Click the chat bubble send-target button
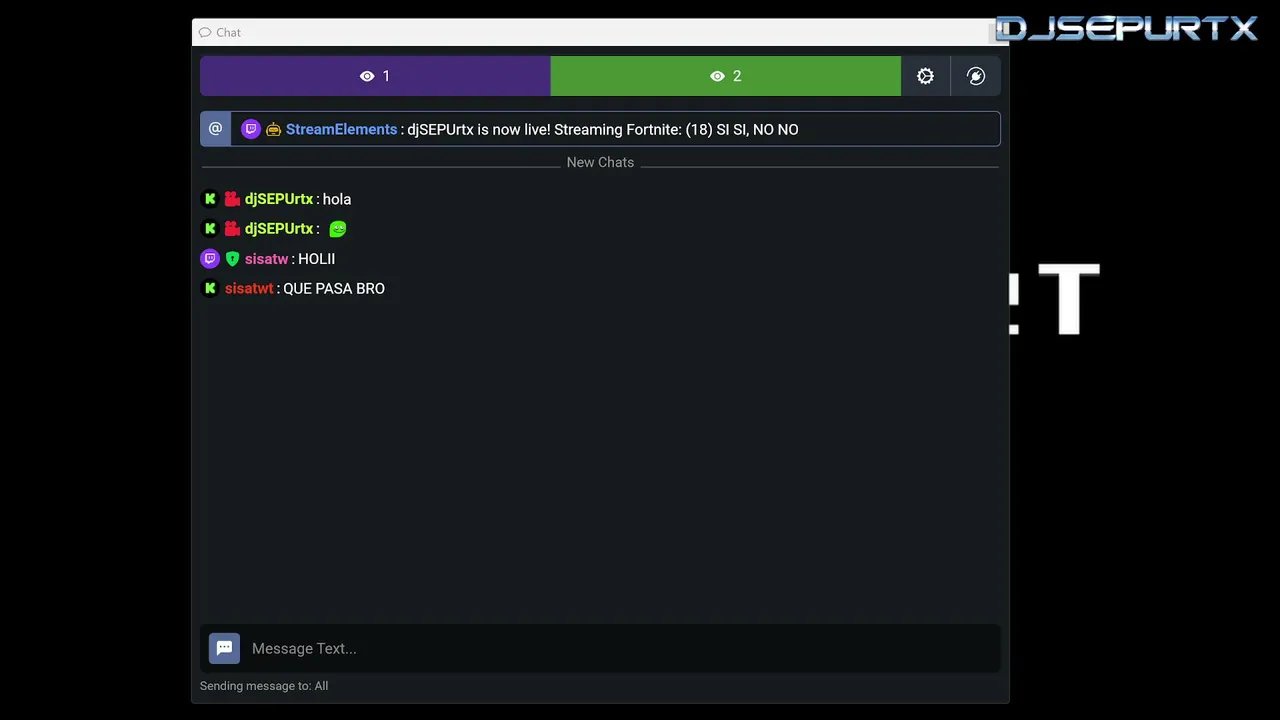The width and height of the screenshot is (1280, 720). pos(224,648)
